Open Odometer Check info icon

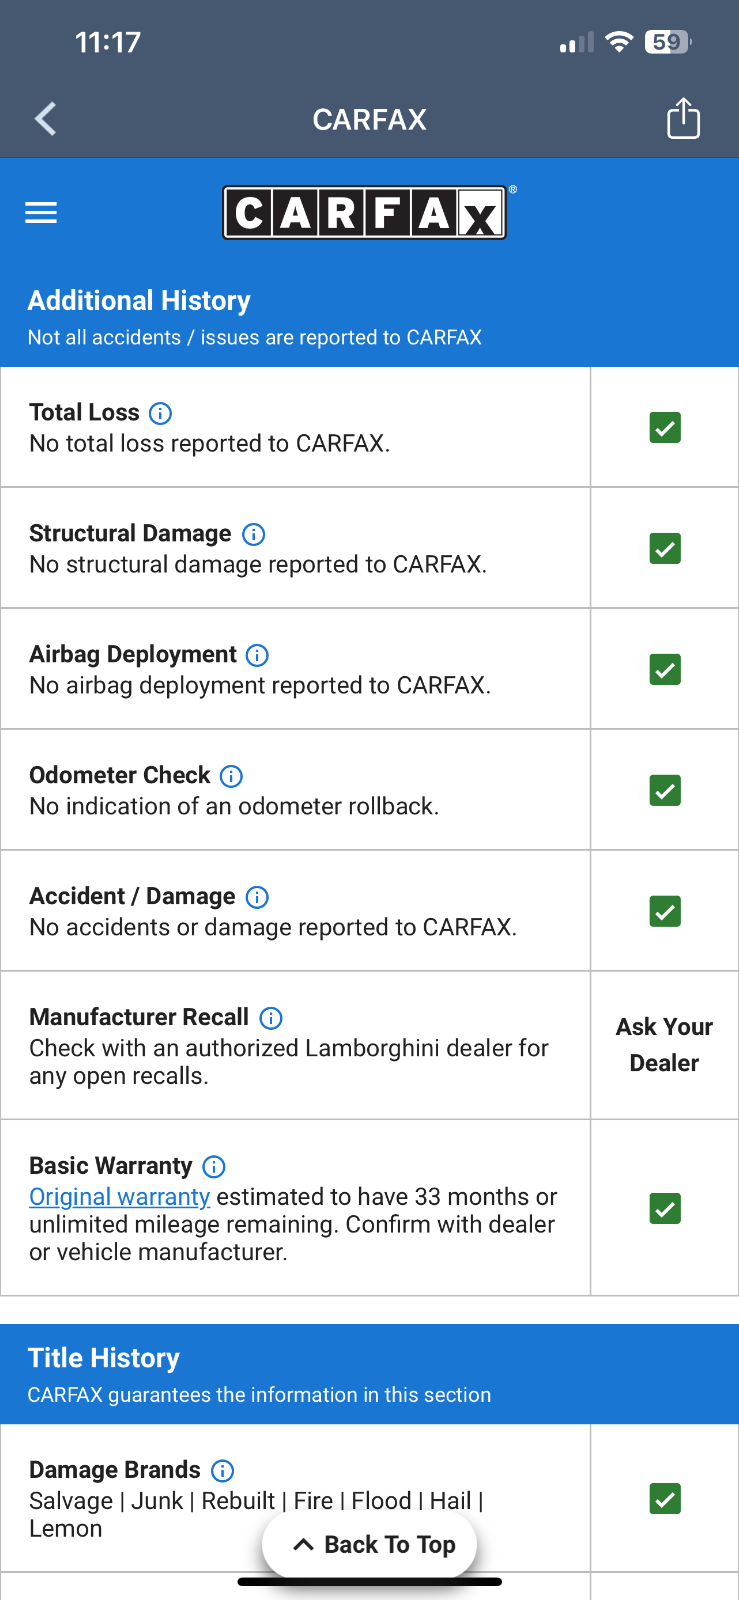231,776
